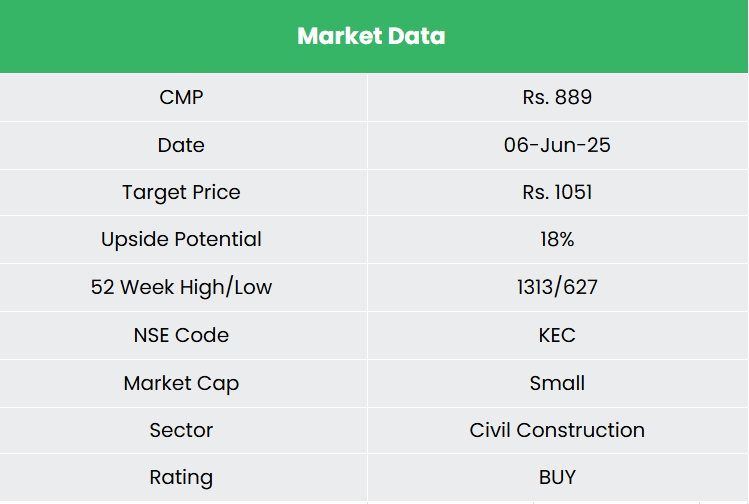Select the CMP label cell
Screen dimensions: 749x504
(181, 98)
